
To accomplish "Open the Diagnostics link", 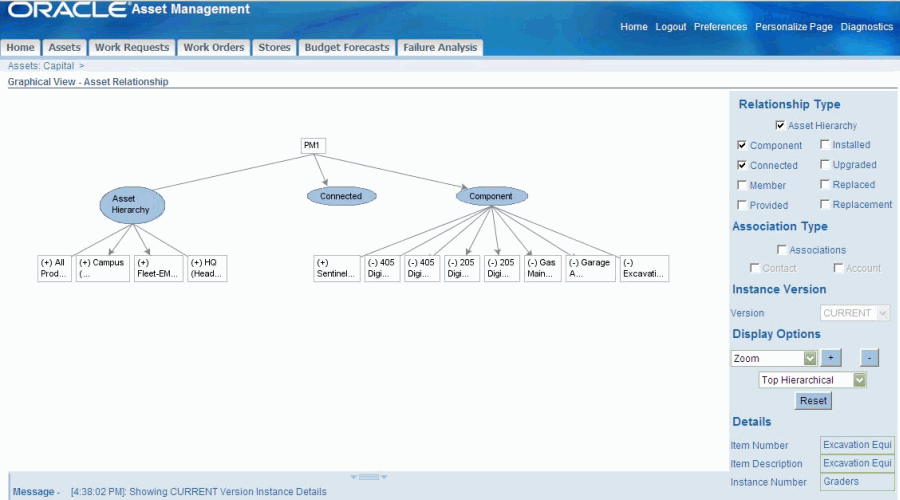I will [867, 26].
